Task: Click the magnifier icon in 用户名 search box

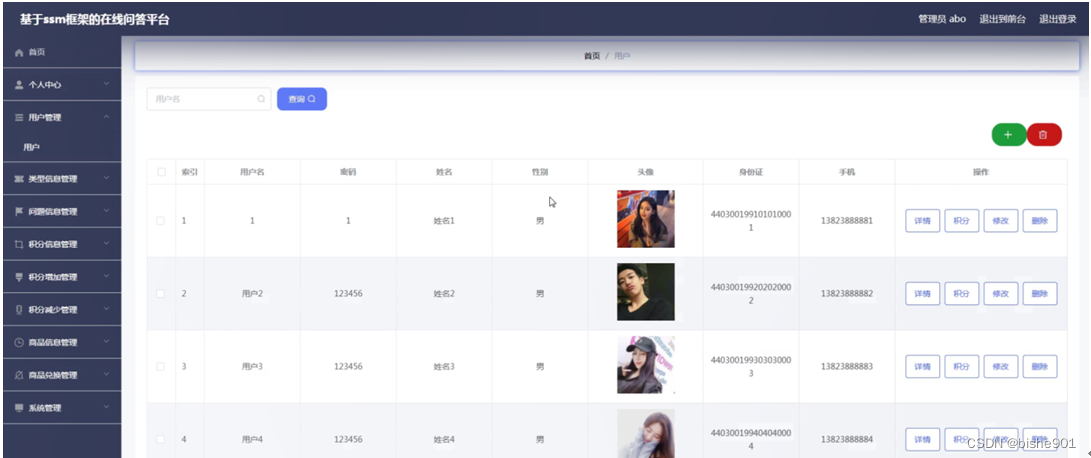Action: [261, 99]
